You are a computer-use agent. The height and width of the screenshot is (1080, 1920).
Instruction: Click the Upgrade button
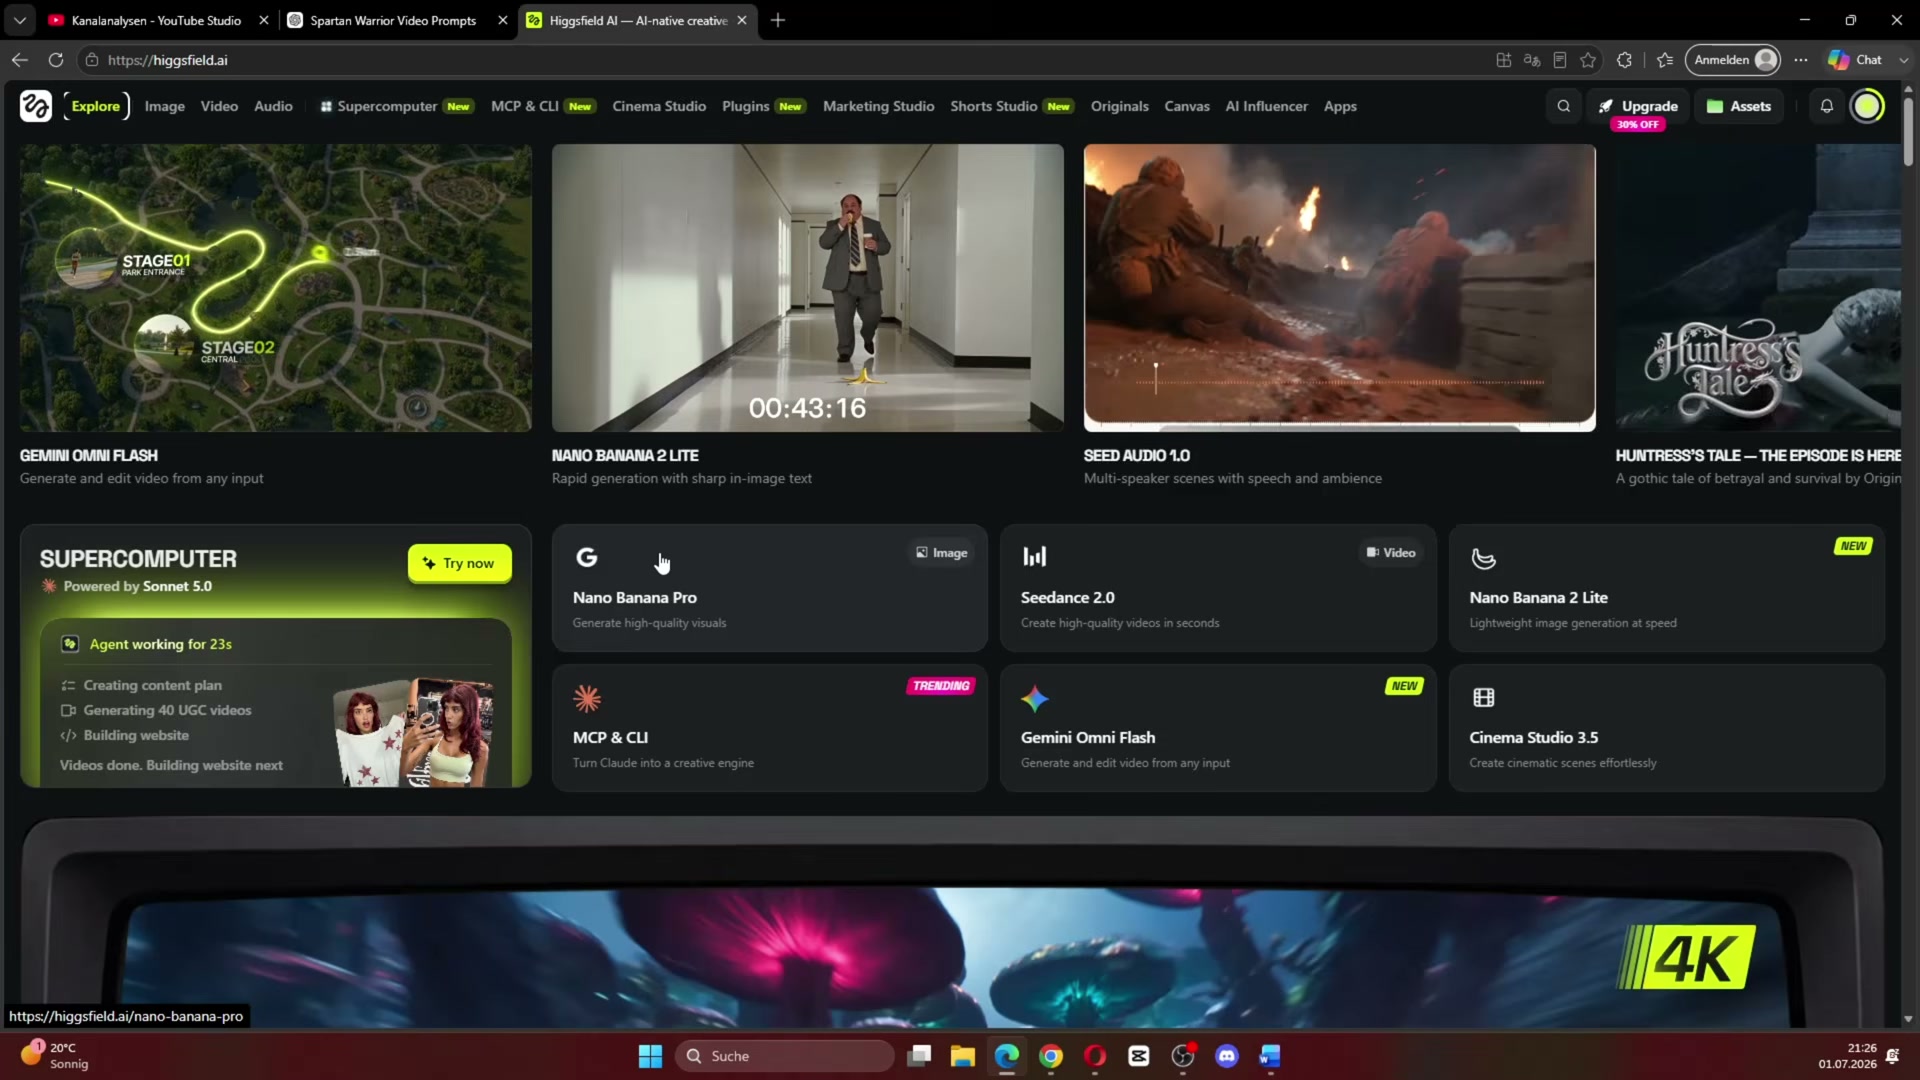point(1638,106)
